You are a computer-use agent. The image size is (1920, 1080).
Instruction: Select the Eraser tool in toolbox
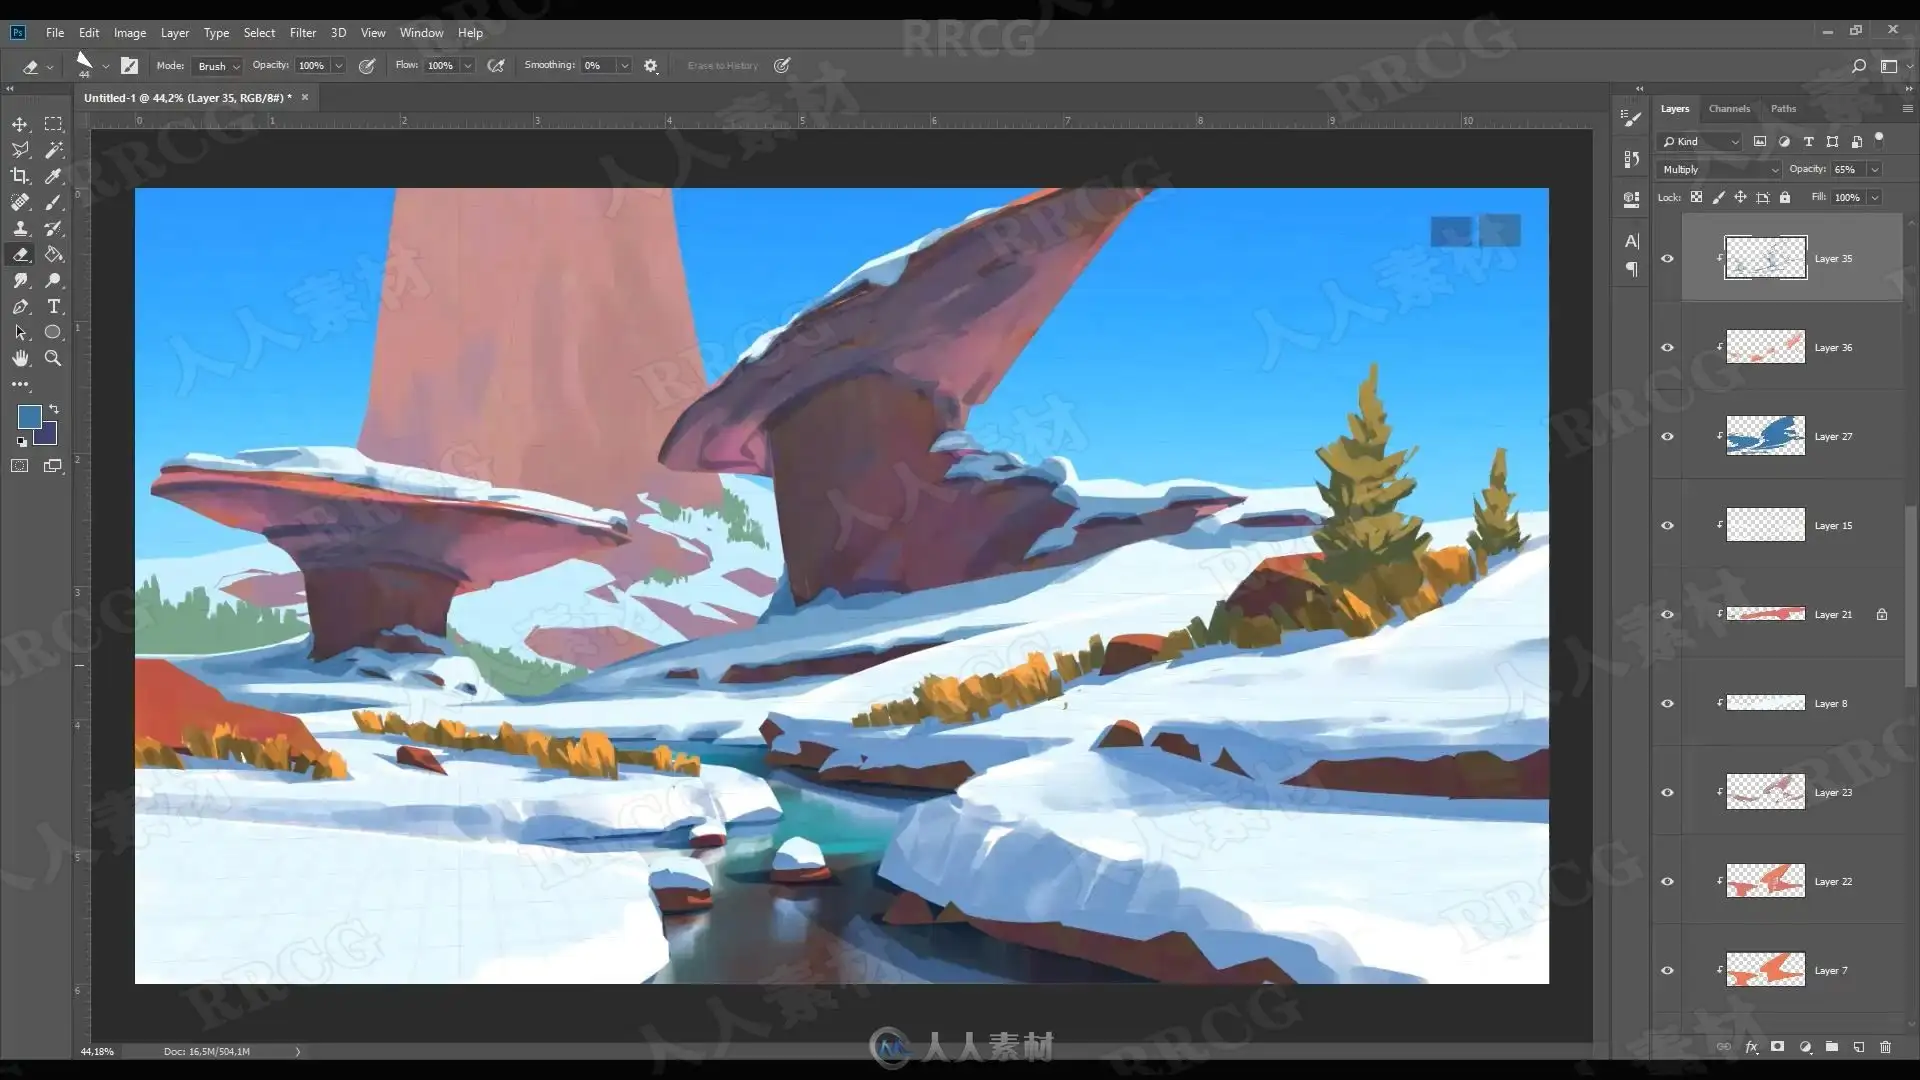[20, 254]
